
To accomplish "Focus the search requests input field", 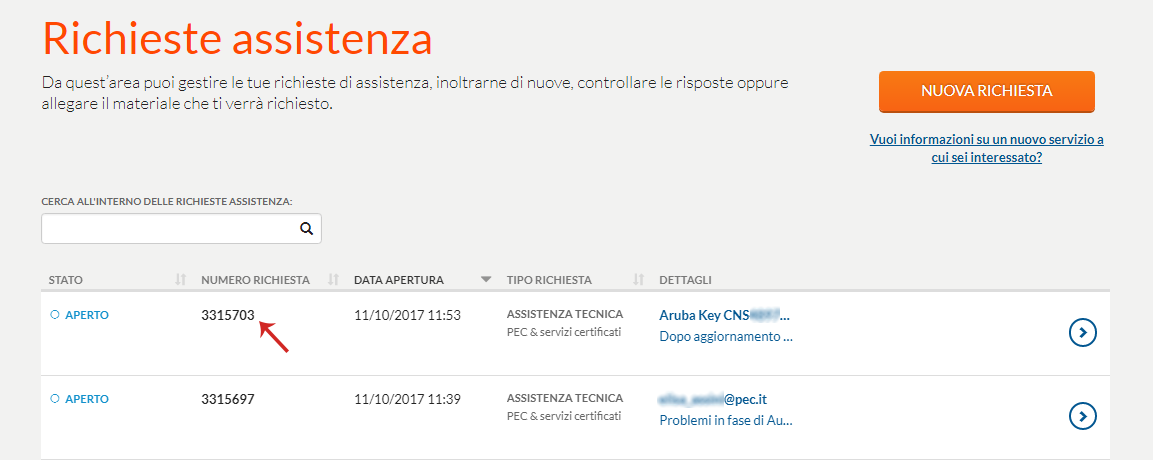I will 182,229.
